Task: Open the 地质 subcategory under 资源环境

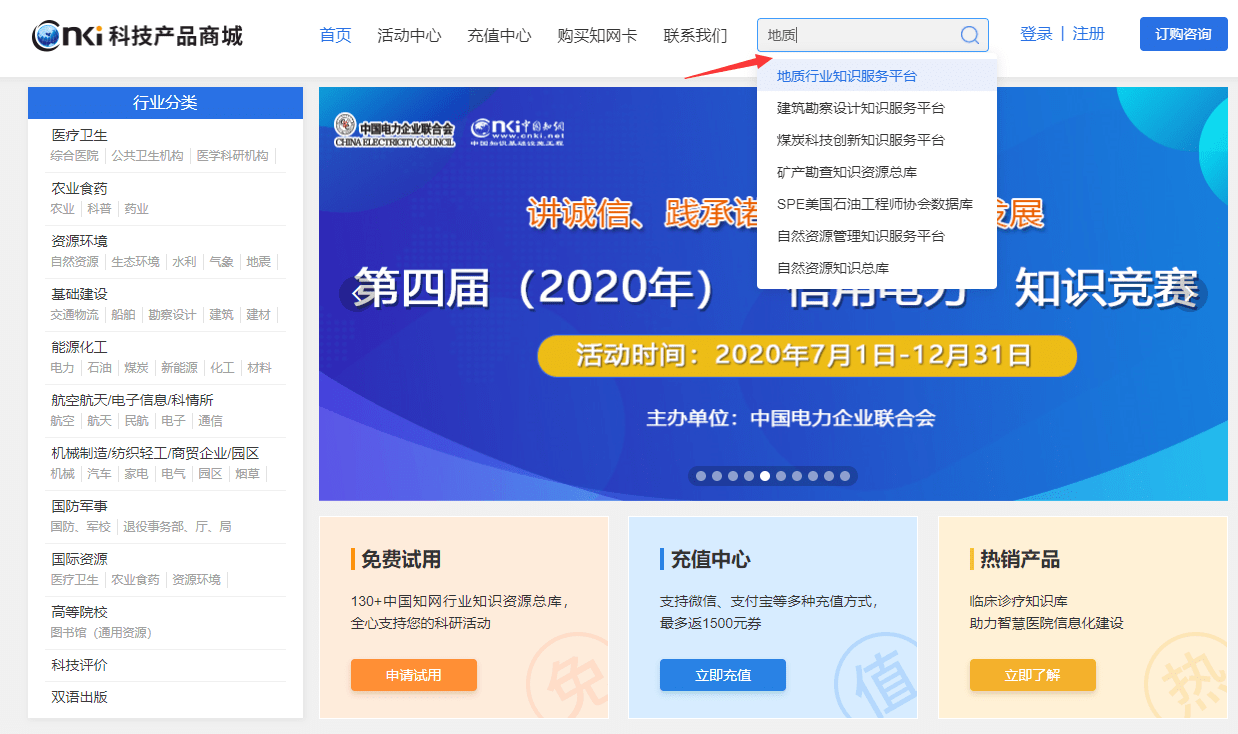Action: coord(259,262)
